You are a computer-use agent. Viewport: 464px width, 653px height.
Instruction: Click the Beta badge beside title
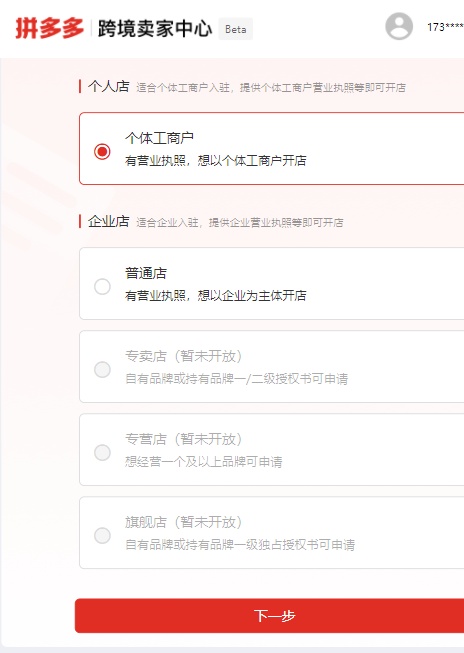pos(235,29)
